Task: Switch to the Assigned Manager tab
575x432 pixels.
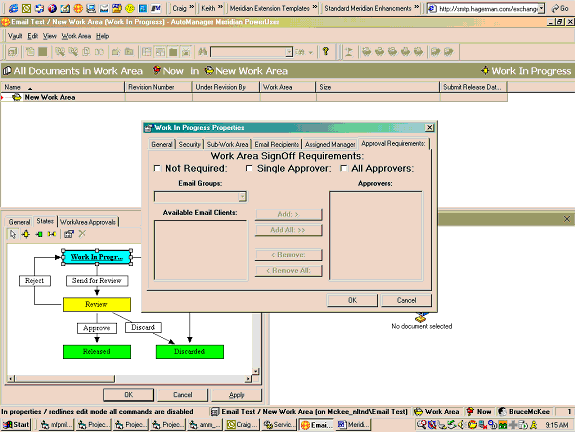Action: [330, 144]
